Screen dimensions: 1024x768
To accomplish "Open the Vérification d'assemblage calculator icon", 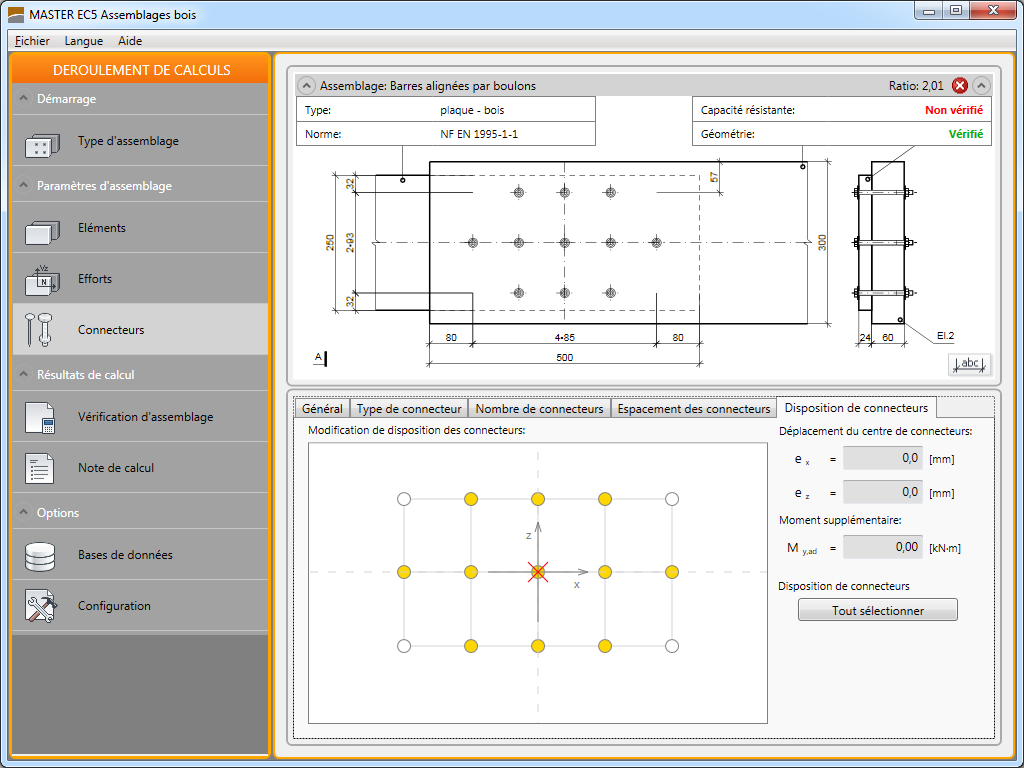I will pos(40,418).
